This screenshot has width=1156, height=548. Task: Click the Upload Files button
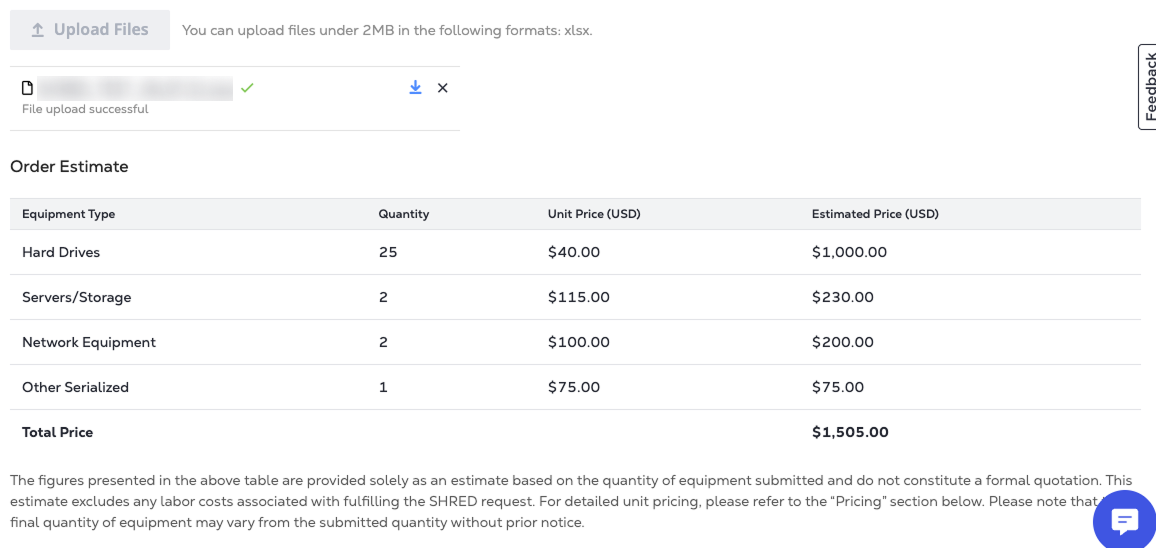[90, 30]
